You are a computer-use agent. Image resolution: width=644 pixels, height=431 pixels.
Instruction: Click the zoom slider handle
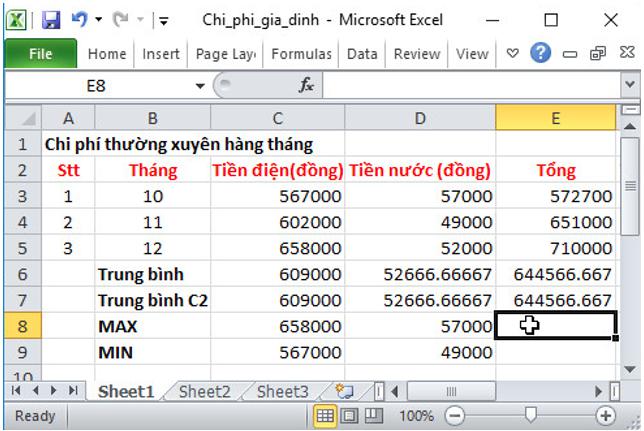pyautogui.click(x=531, y=415)
